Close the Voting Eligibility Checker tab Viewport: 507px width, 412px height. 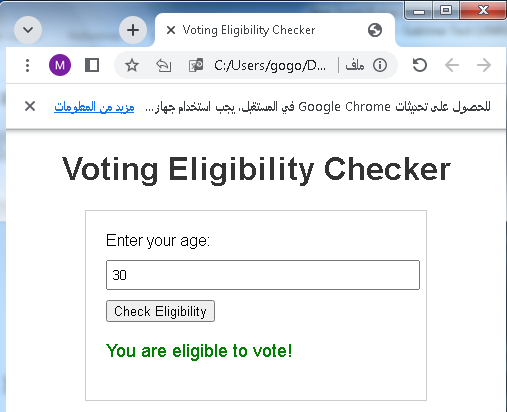tap(171, 30)
